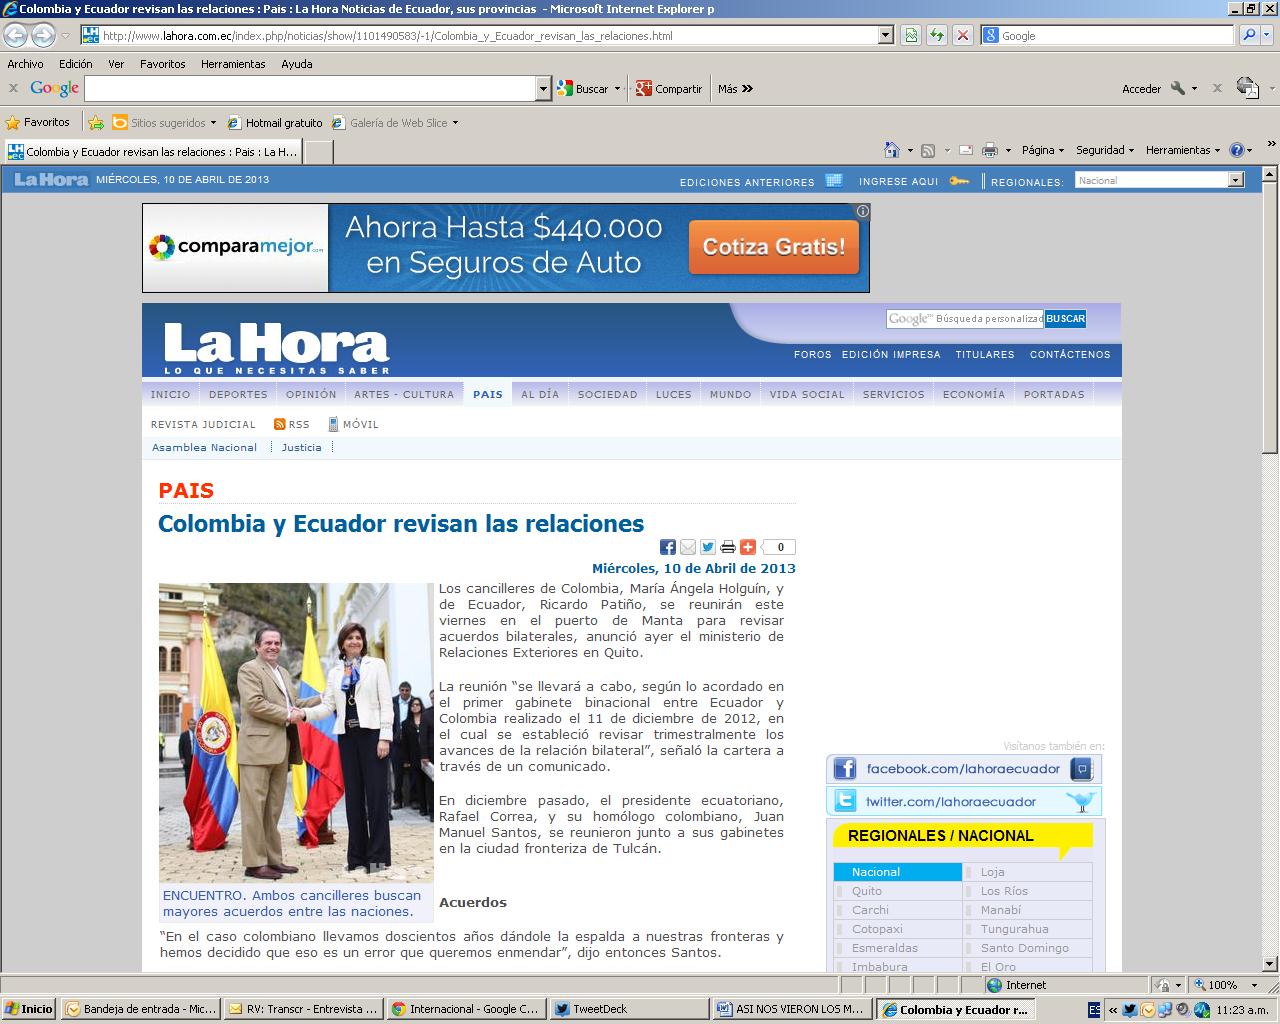The width and height of the screenshot is (1280, 1024).
Task: Expand the Google toolbar search box dropdown
Action: tap(543, 88)
